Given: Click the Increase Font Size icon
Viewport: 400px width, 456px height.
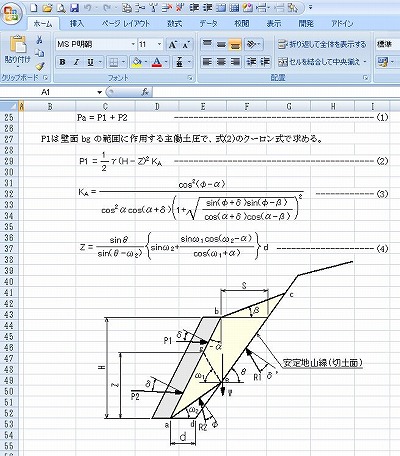Looking at the screenshot, I should 172,44.
